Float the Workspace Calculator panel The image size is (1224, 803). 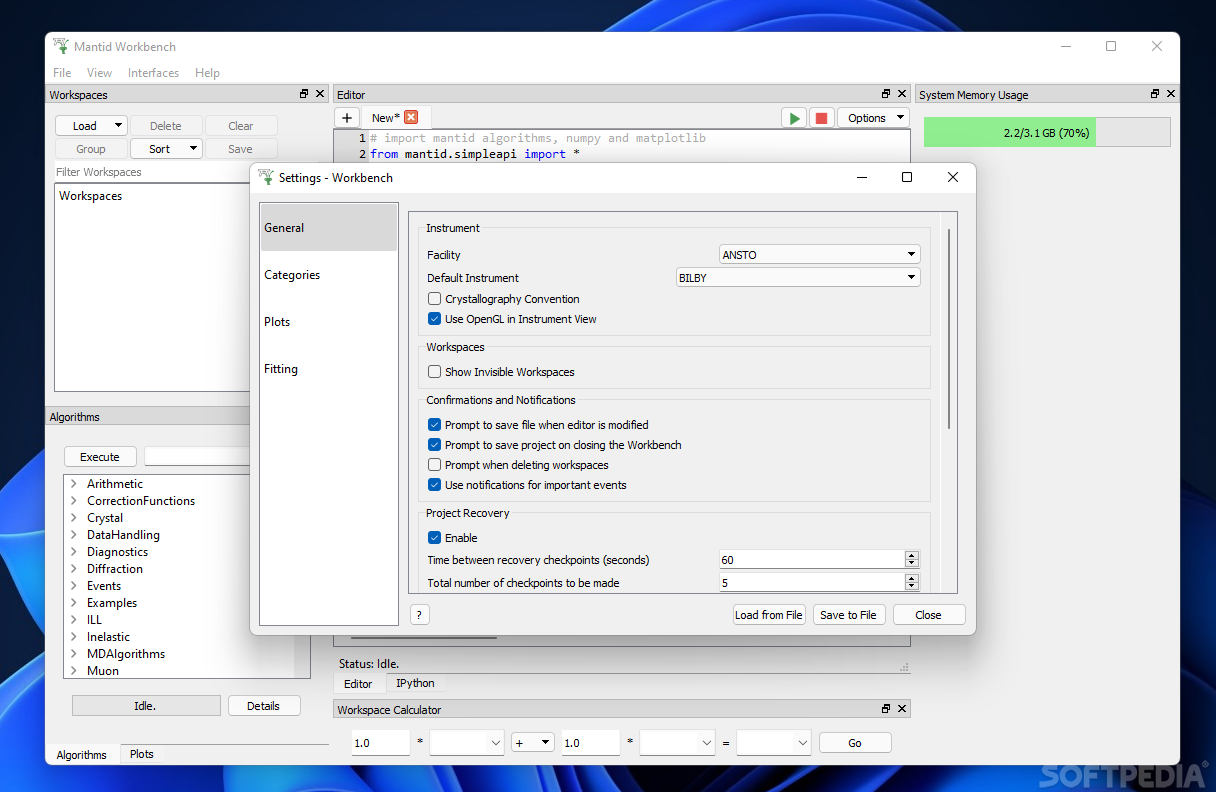pyautogui.click(x=886, y=709)
